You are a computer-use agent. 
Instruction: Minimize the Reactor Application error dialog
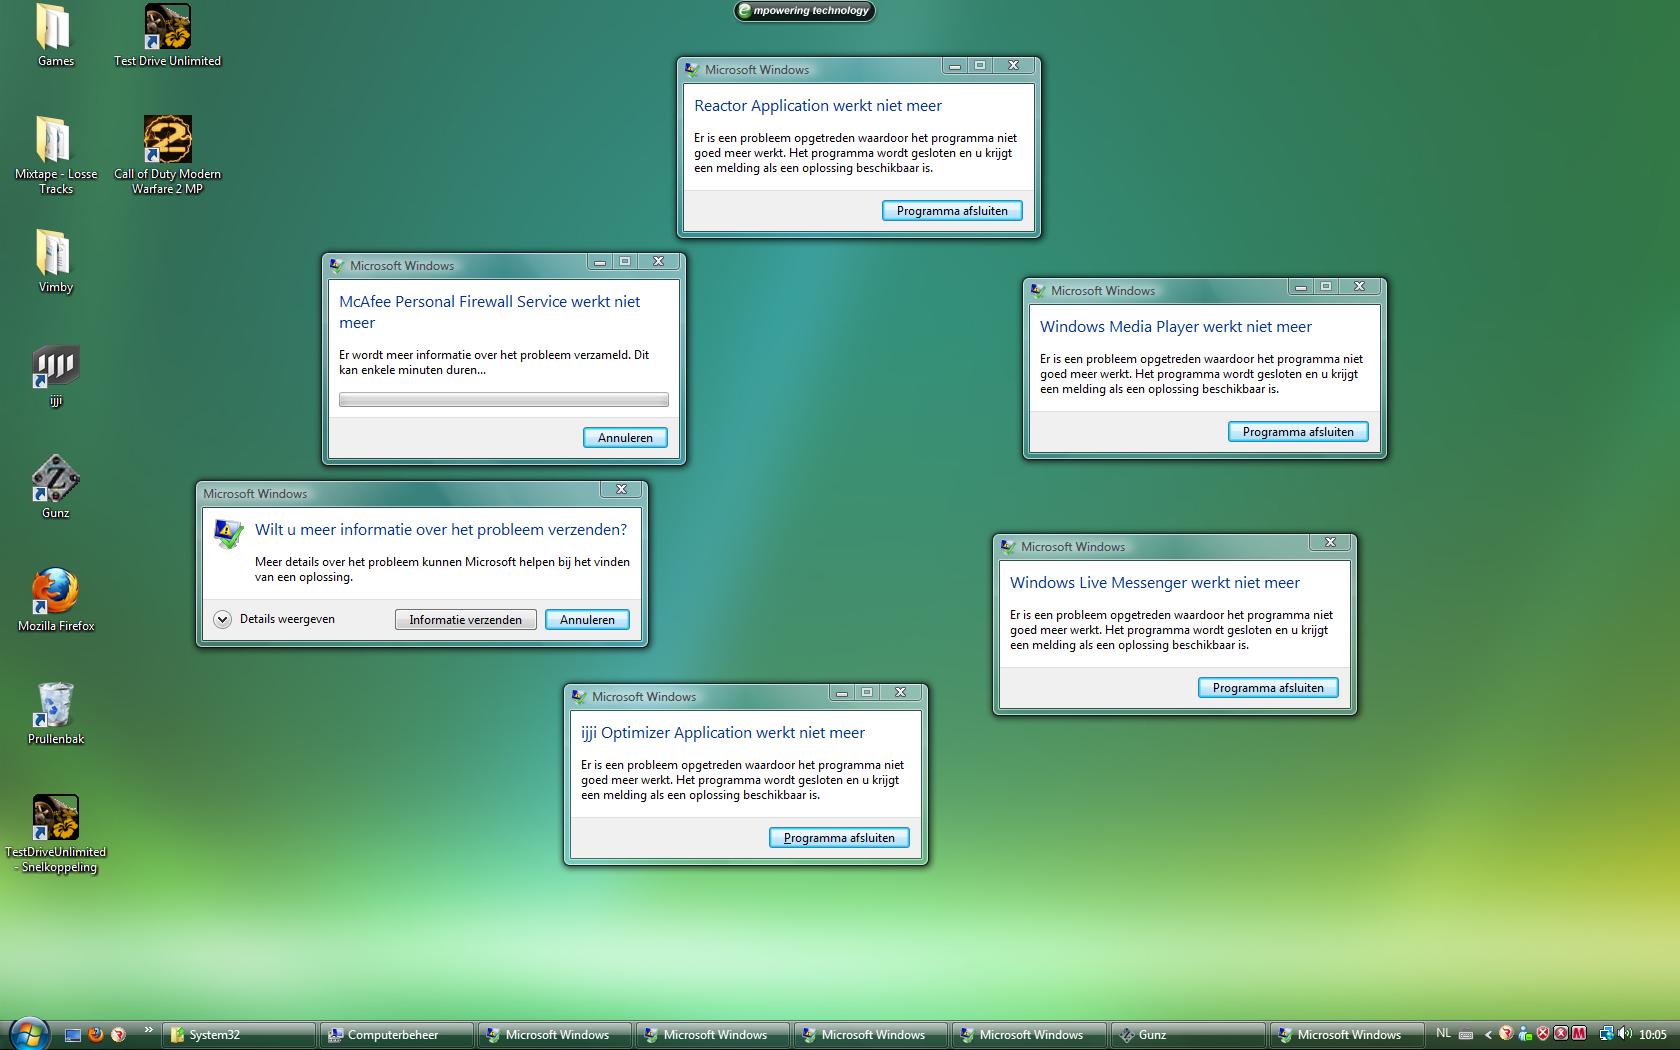click(955, 66)
